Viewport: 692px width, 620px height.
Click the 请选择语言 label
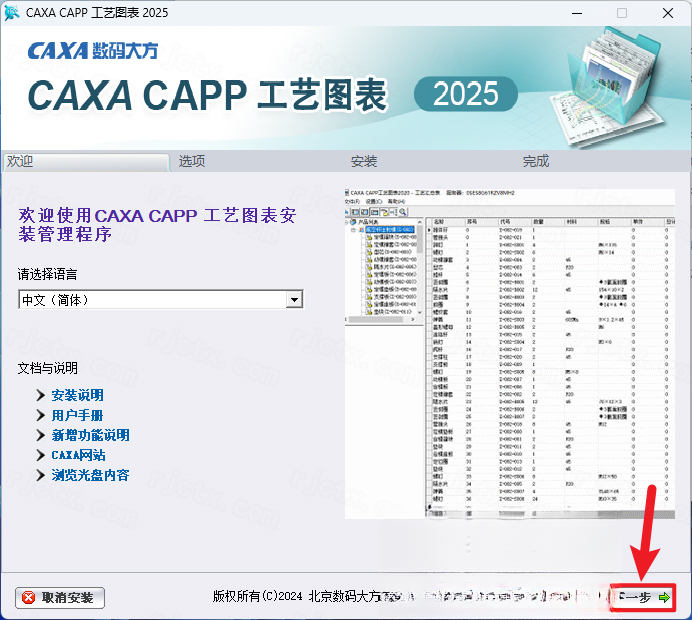[48, 274]
